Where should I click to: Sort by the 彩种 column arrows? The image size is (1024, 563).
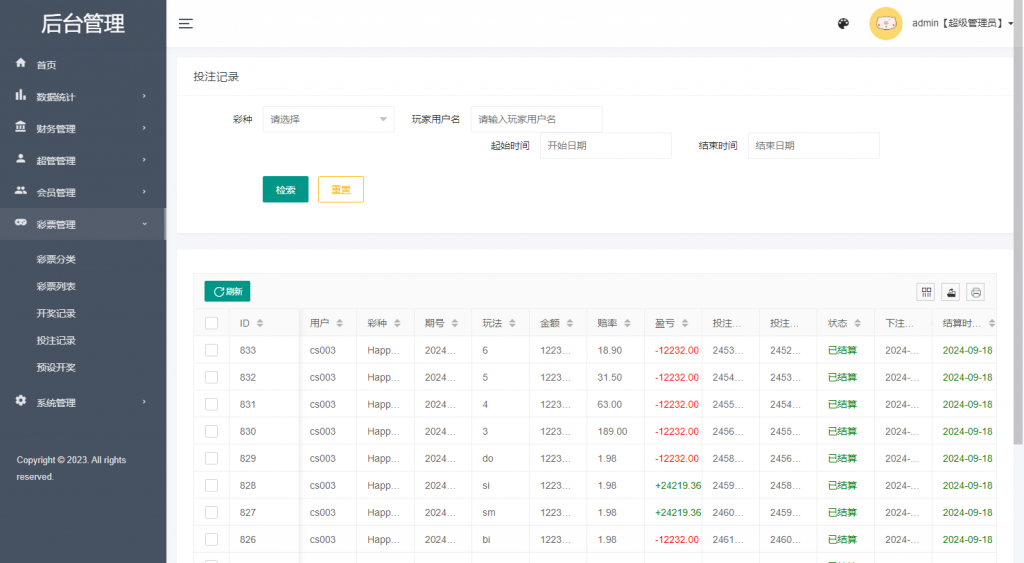pyautogui.click(x=397, y=323)
